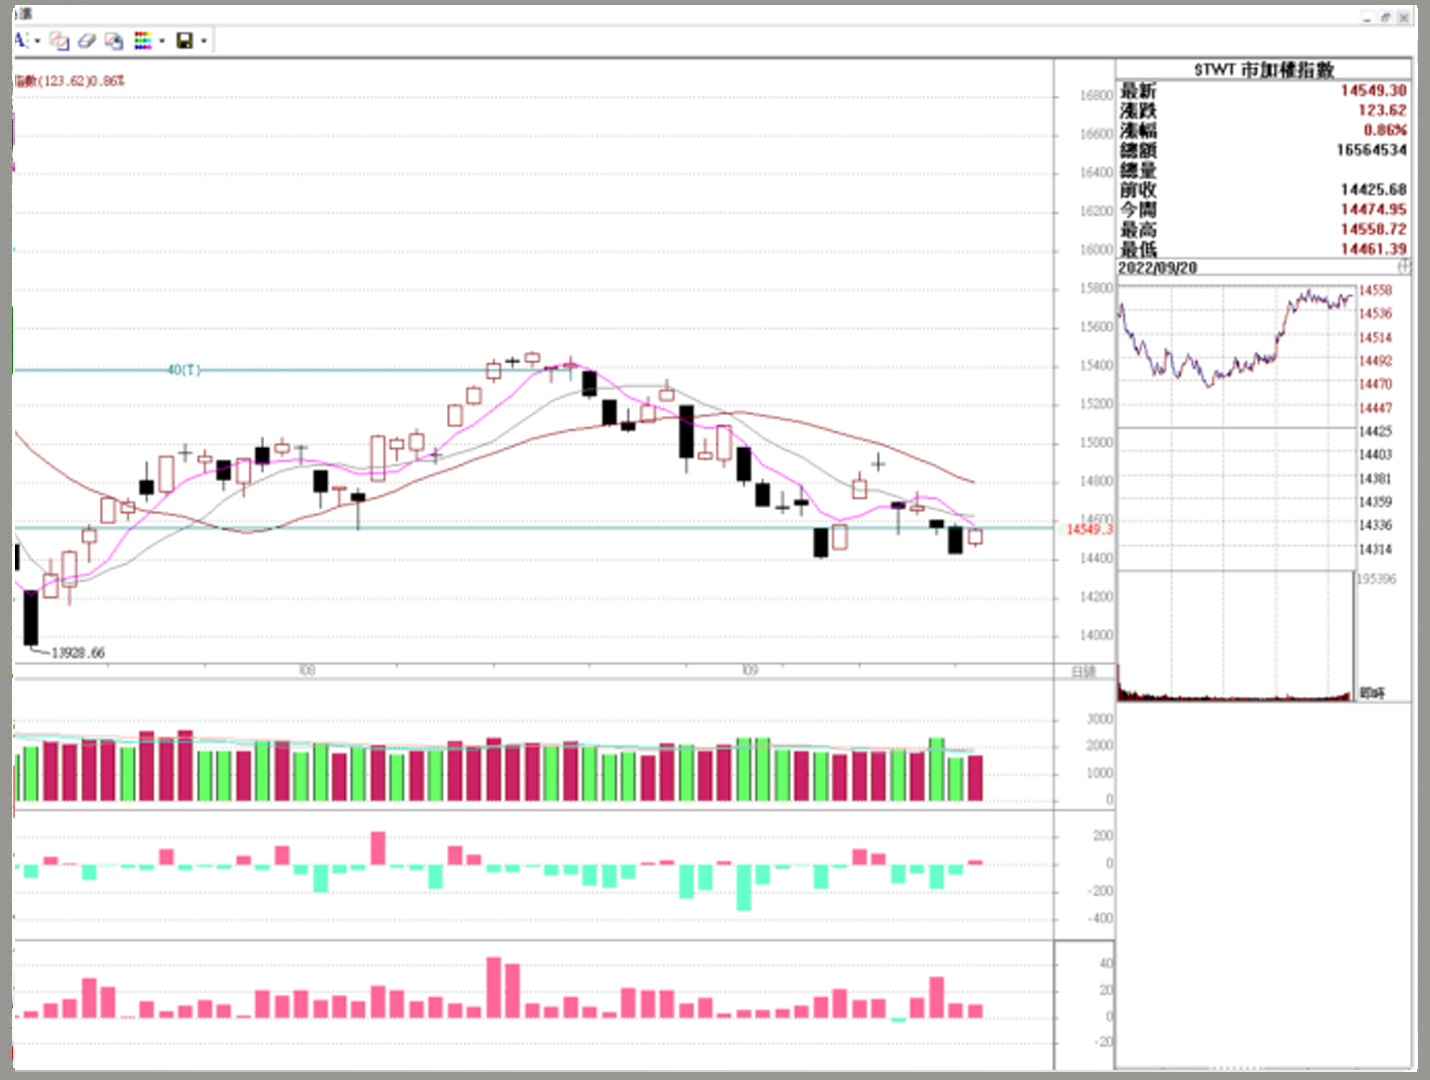Screen dimensions: 1430x1080
Task: Click the 40(T) horizontal line marker
Action: pyautogui.click(x=184, y=370)
